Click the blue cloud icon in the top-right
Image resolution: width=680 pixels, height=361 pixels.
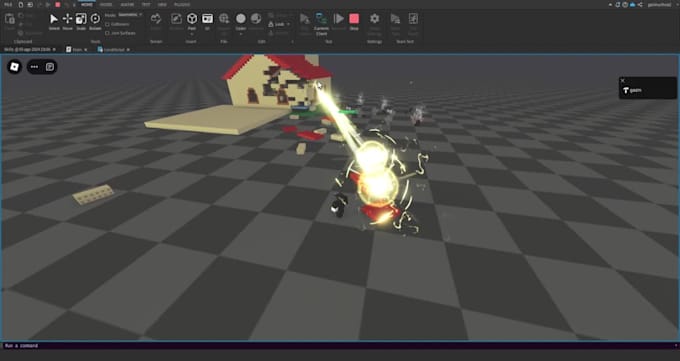click(632, 5)
